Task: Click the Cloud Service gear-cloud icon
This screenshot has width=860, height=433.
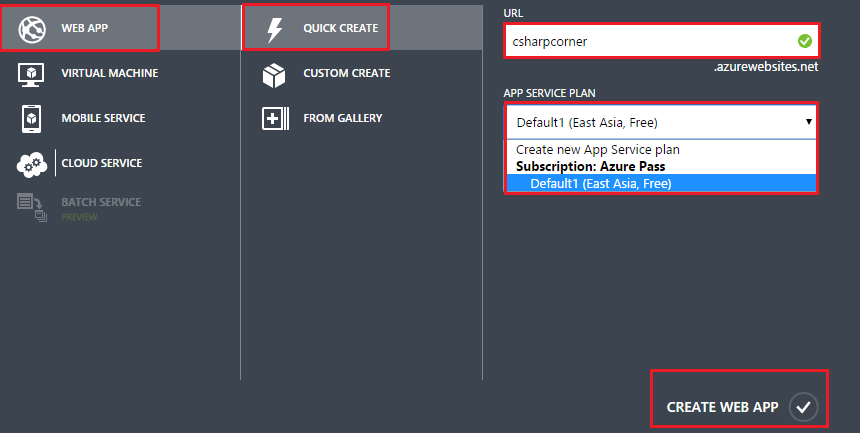Action: [30, 163]
